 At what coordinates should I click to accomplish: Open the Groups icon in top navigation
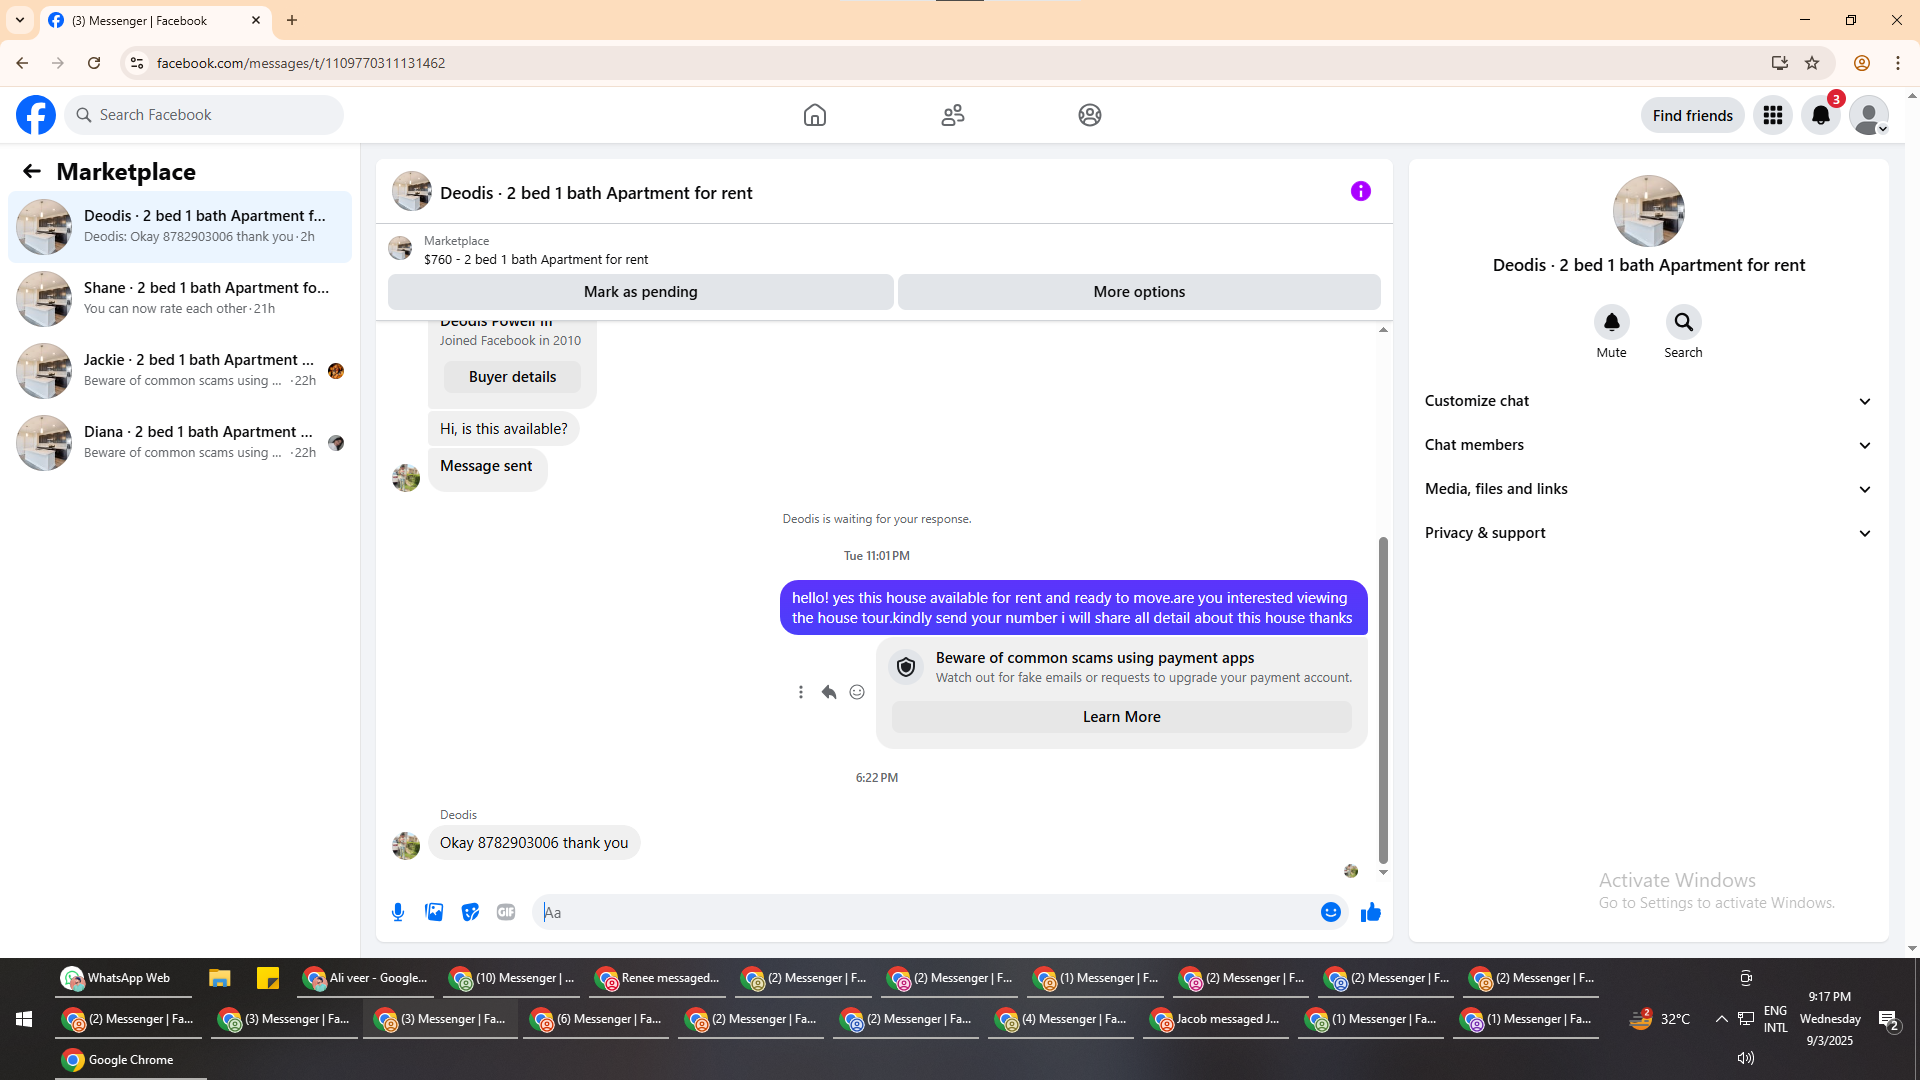(1090, 115)
